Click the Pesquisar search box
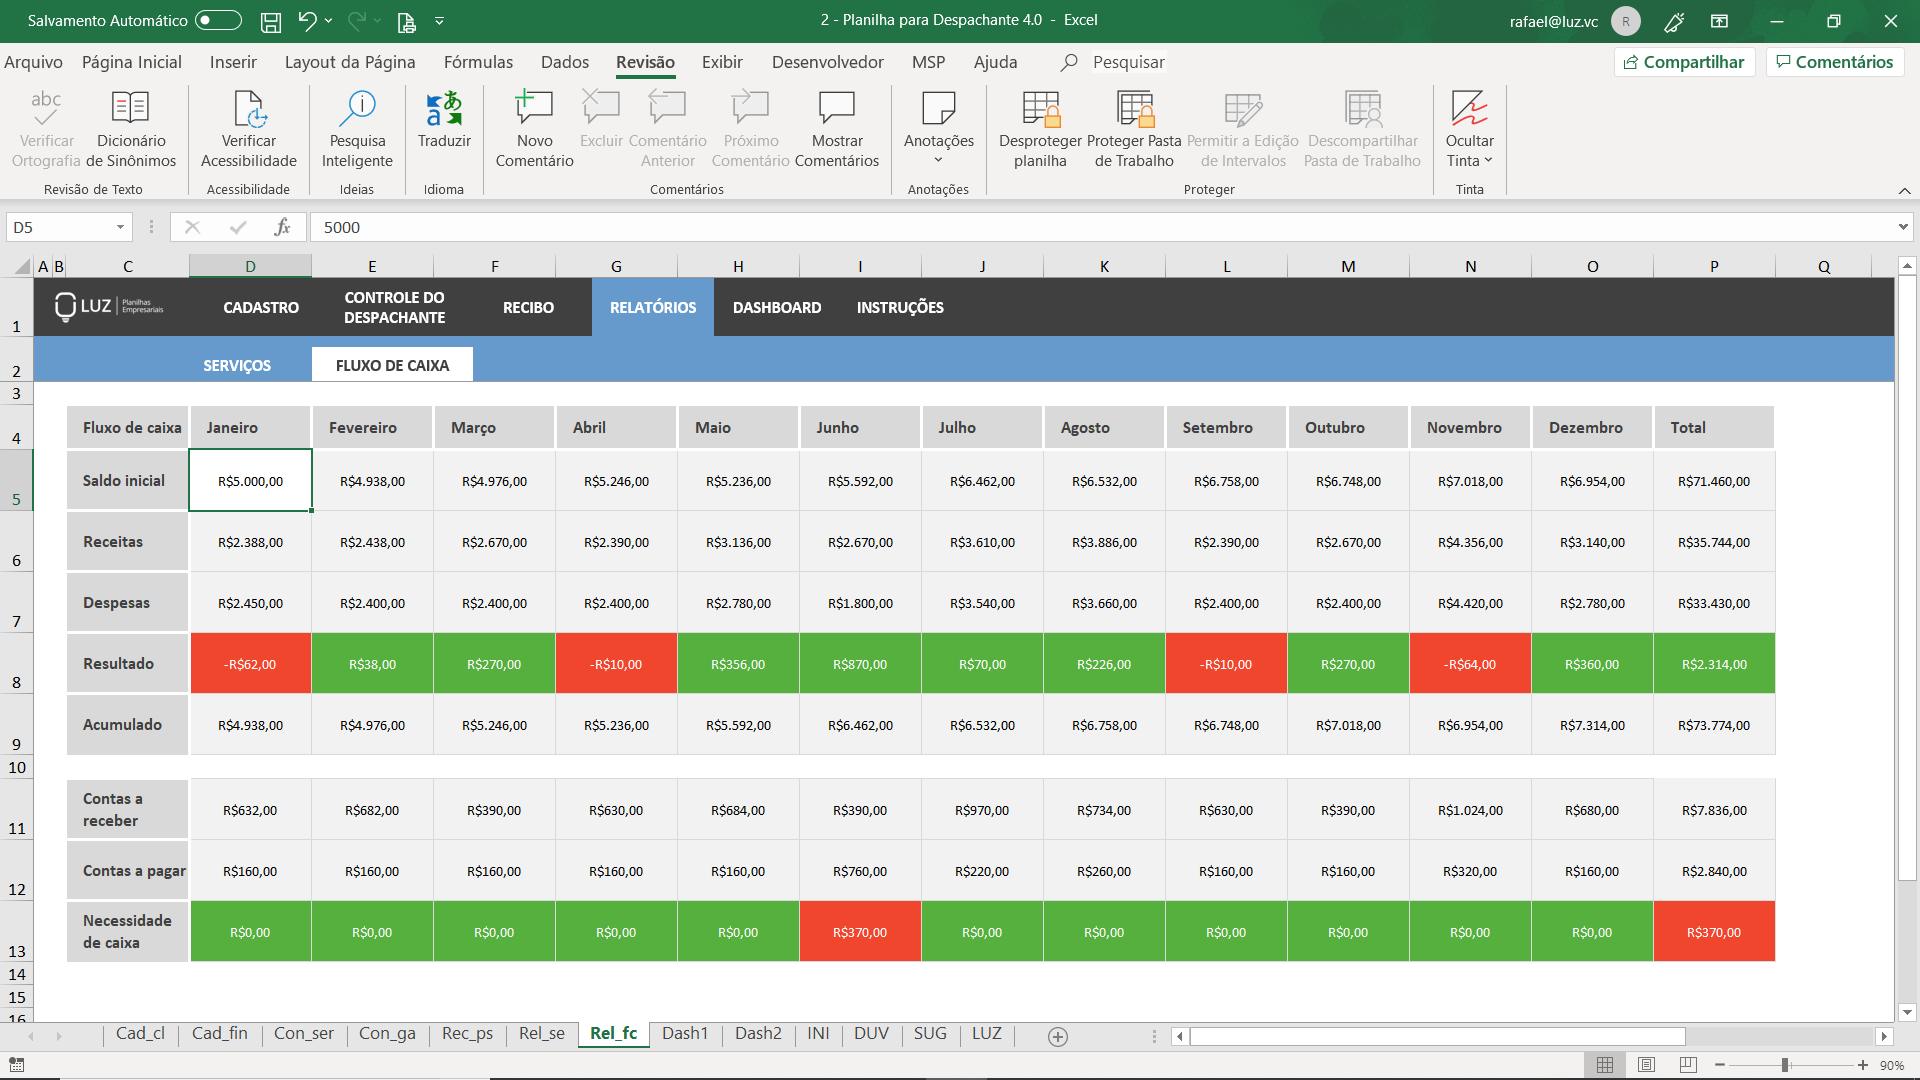This screenshot has width=1920, height=1080. tap(1128, 62)
